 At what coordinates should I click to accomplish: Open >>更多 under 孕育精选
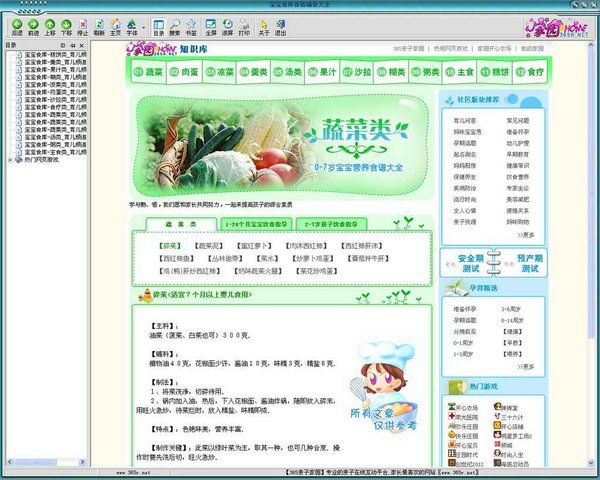[x=525, y=366]
